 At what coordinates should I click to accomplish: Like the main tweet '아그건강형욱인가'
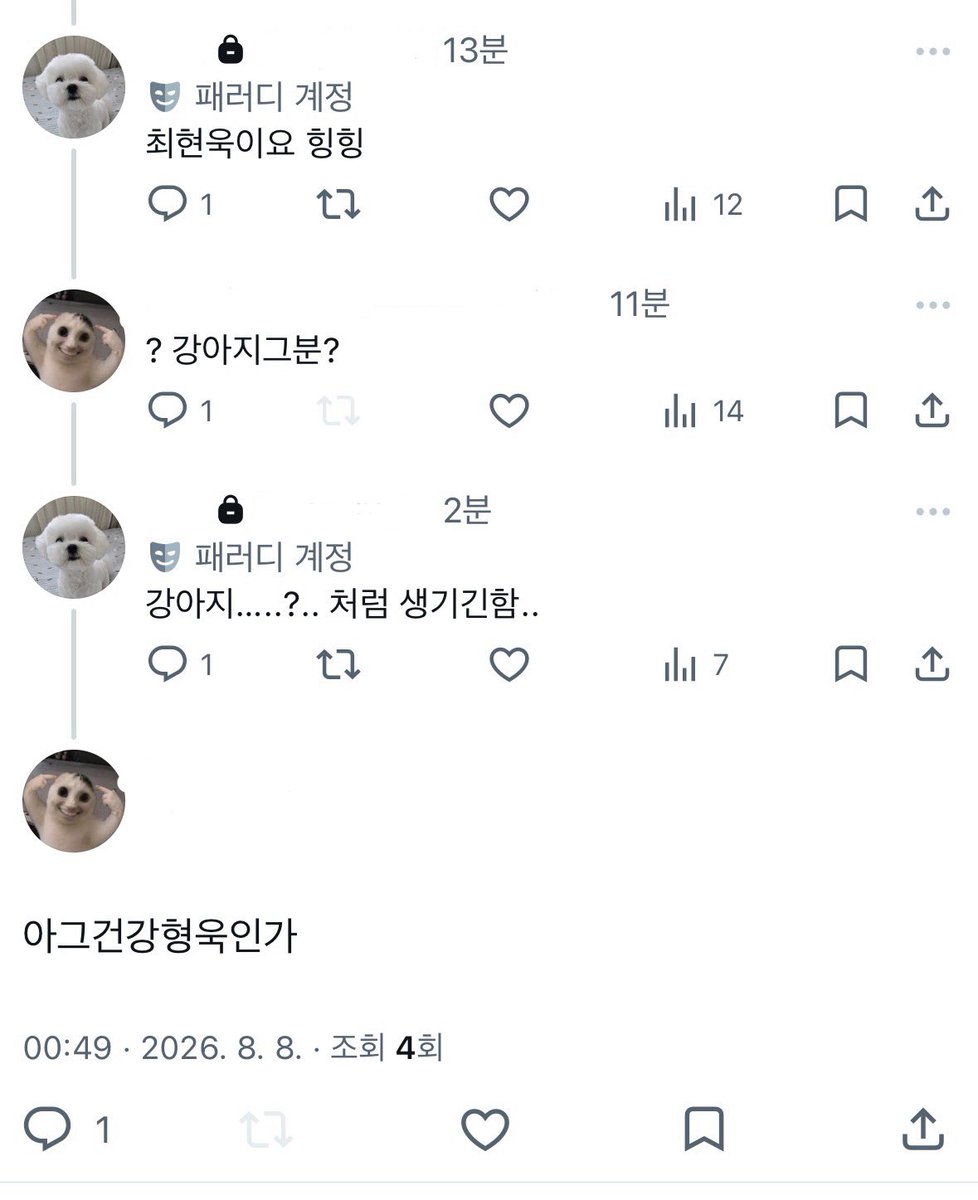[485, 1129]
